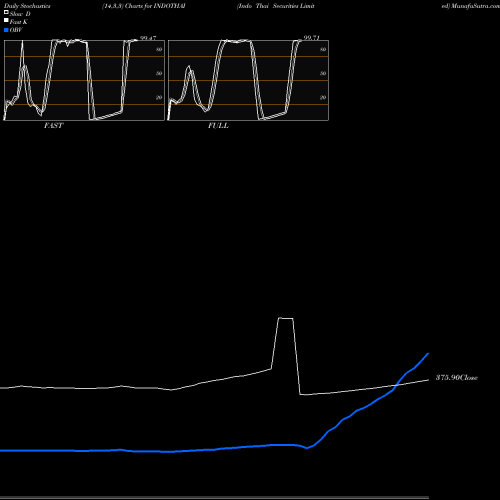Open the FULL stochastic chart panel
Image resolution: width=500 pixels, height=500 pixels.
tap(248, 80)
